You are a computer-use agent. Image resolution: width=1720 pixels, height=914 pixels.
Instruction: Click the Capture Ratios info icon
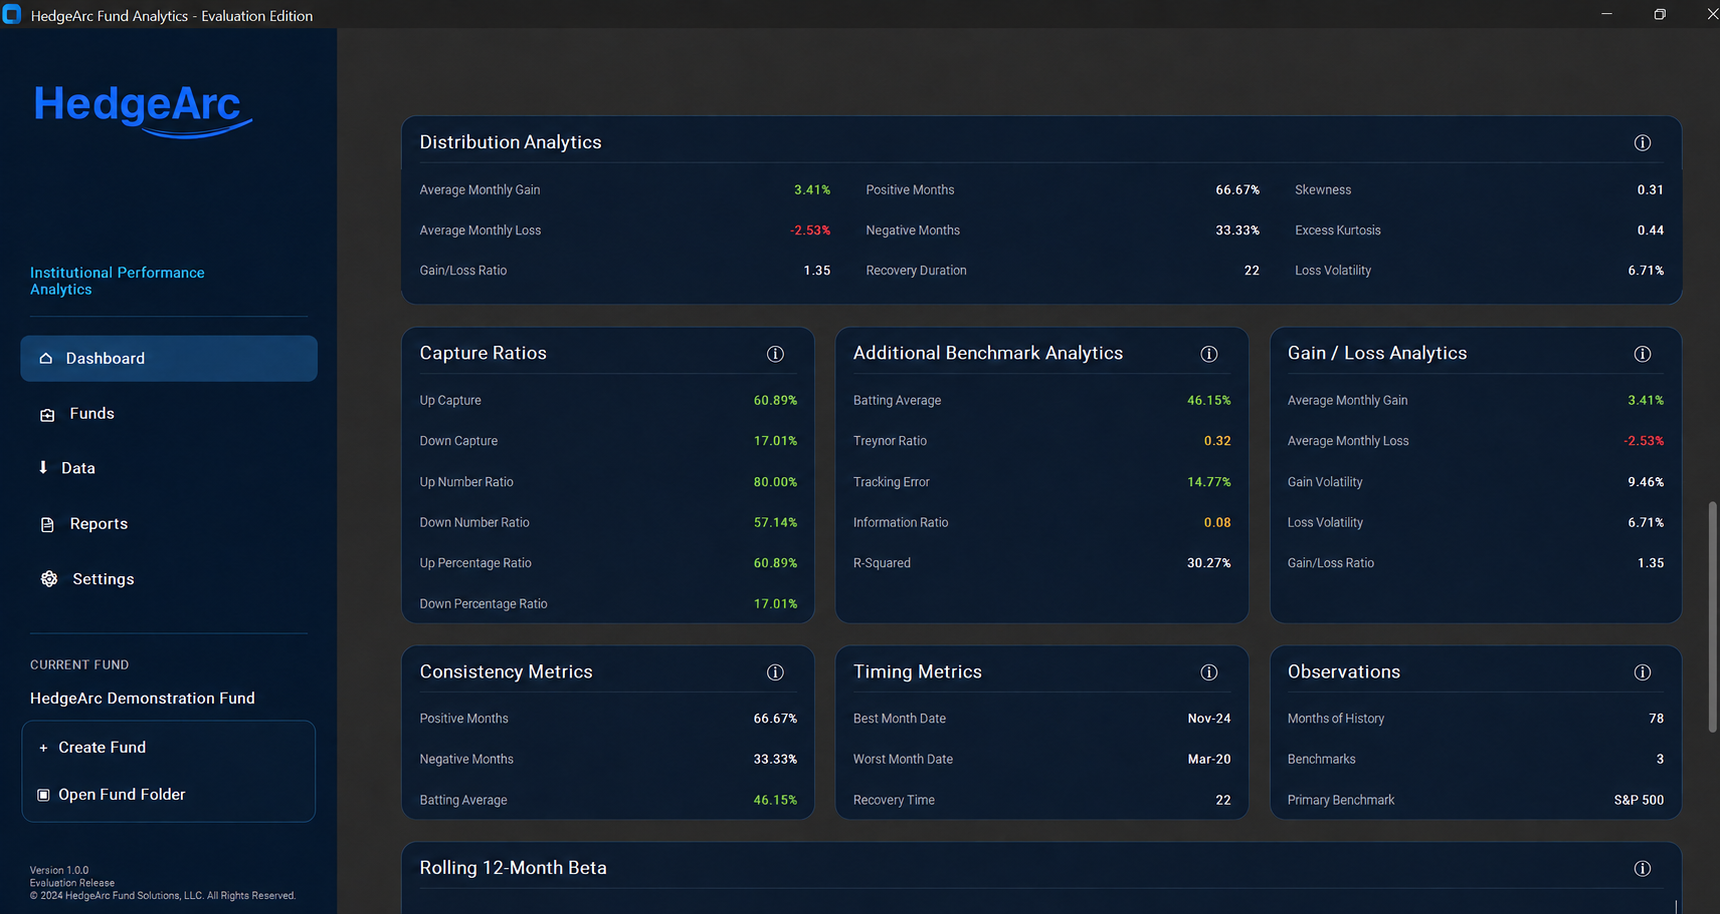[x=775, y=354]
